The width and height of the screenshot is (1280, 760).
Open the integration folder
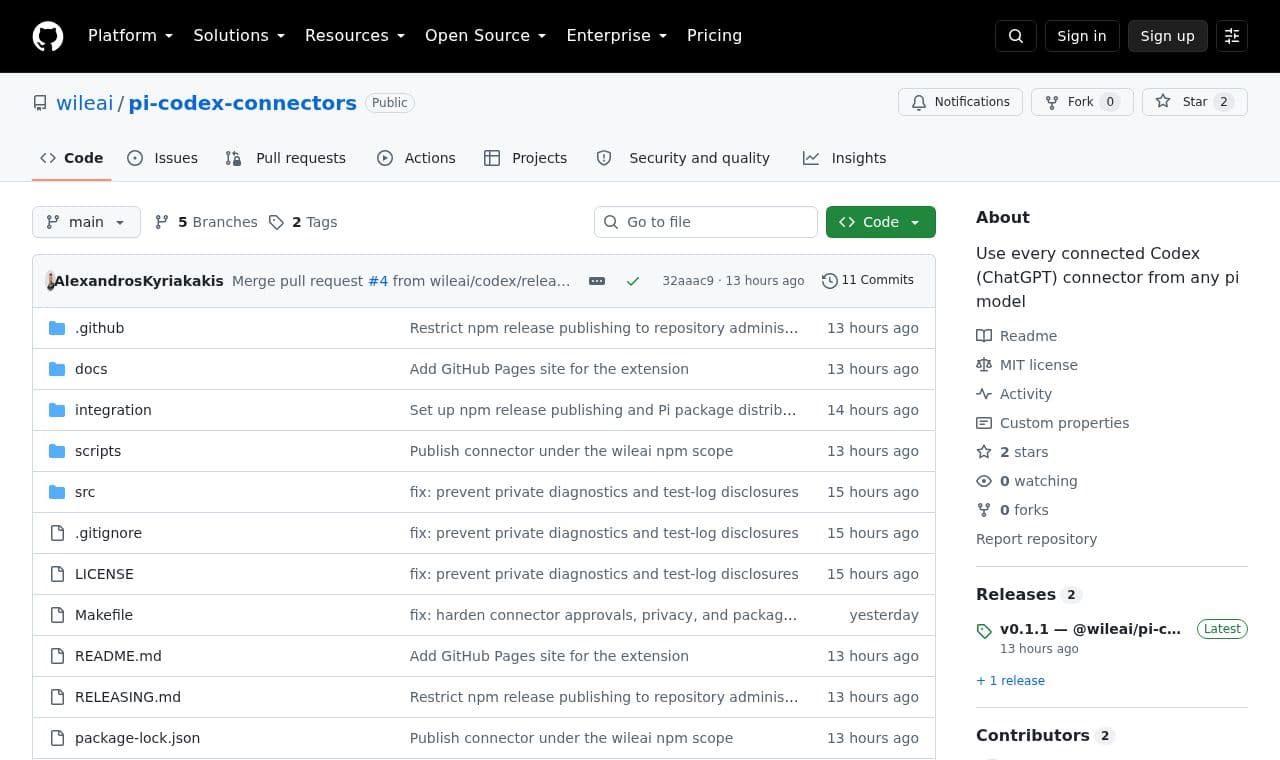(113, 410)
